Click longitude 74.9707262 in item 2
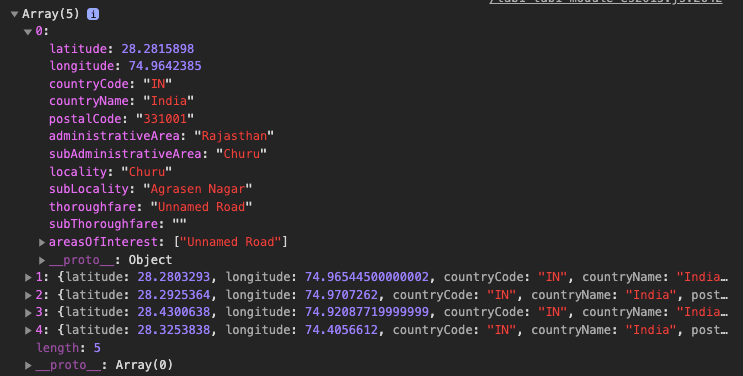 341,294
